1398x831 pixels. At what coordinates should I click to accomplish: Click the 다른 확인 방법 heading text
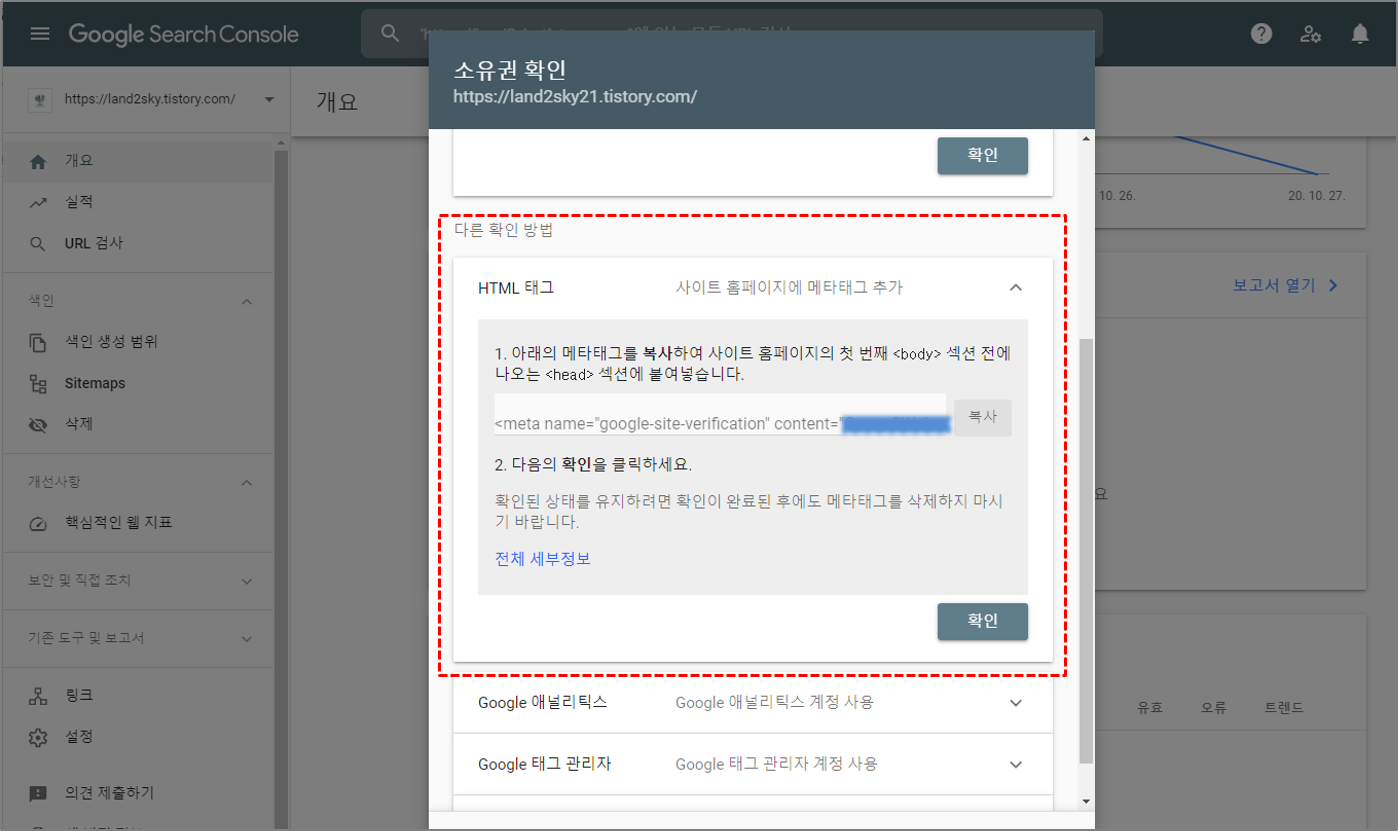coord(503,231)
